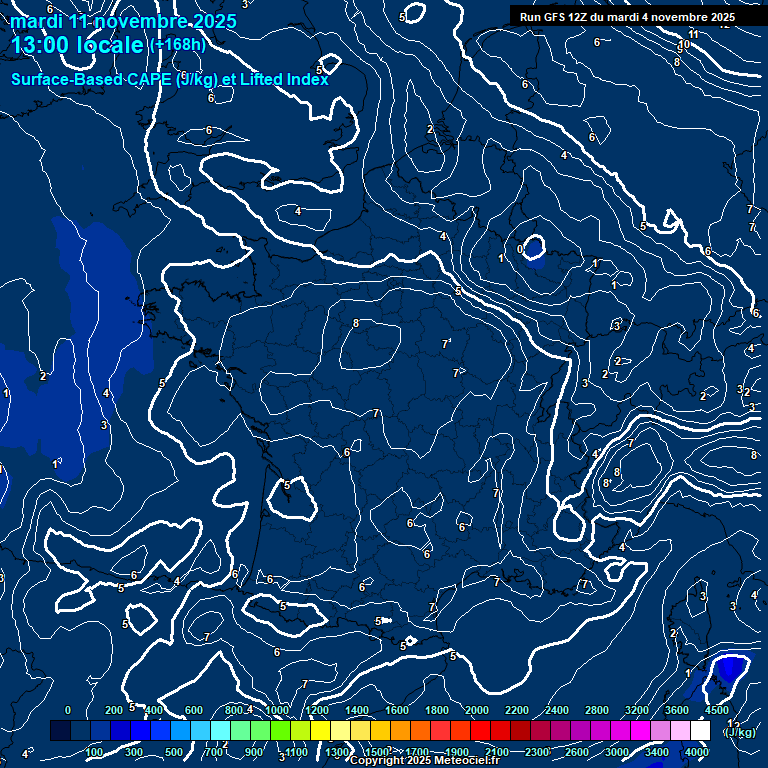Image resolution: width=768 pixels, height=768 pixels.
Task: Click the '2100' legend value below swatches
Action: click(x=497, y=752)
